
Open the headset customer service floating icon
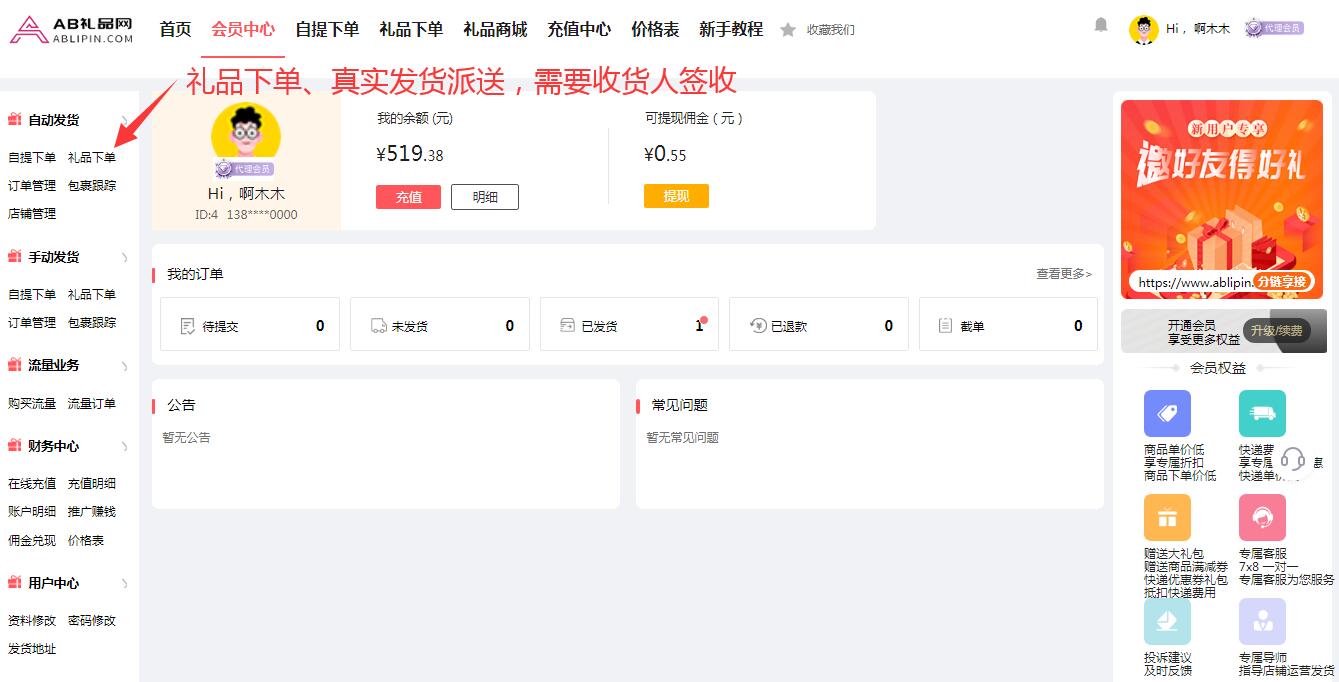pos(1293,459)
